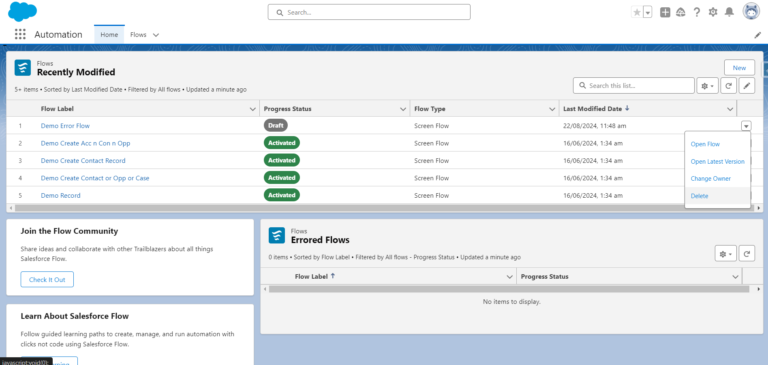This screenshot has width=768, height=365.
Task: Open the Help question mark icon
Action: click(696, 13)
